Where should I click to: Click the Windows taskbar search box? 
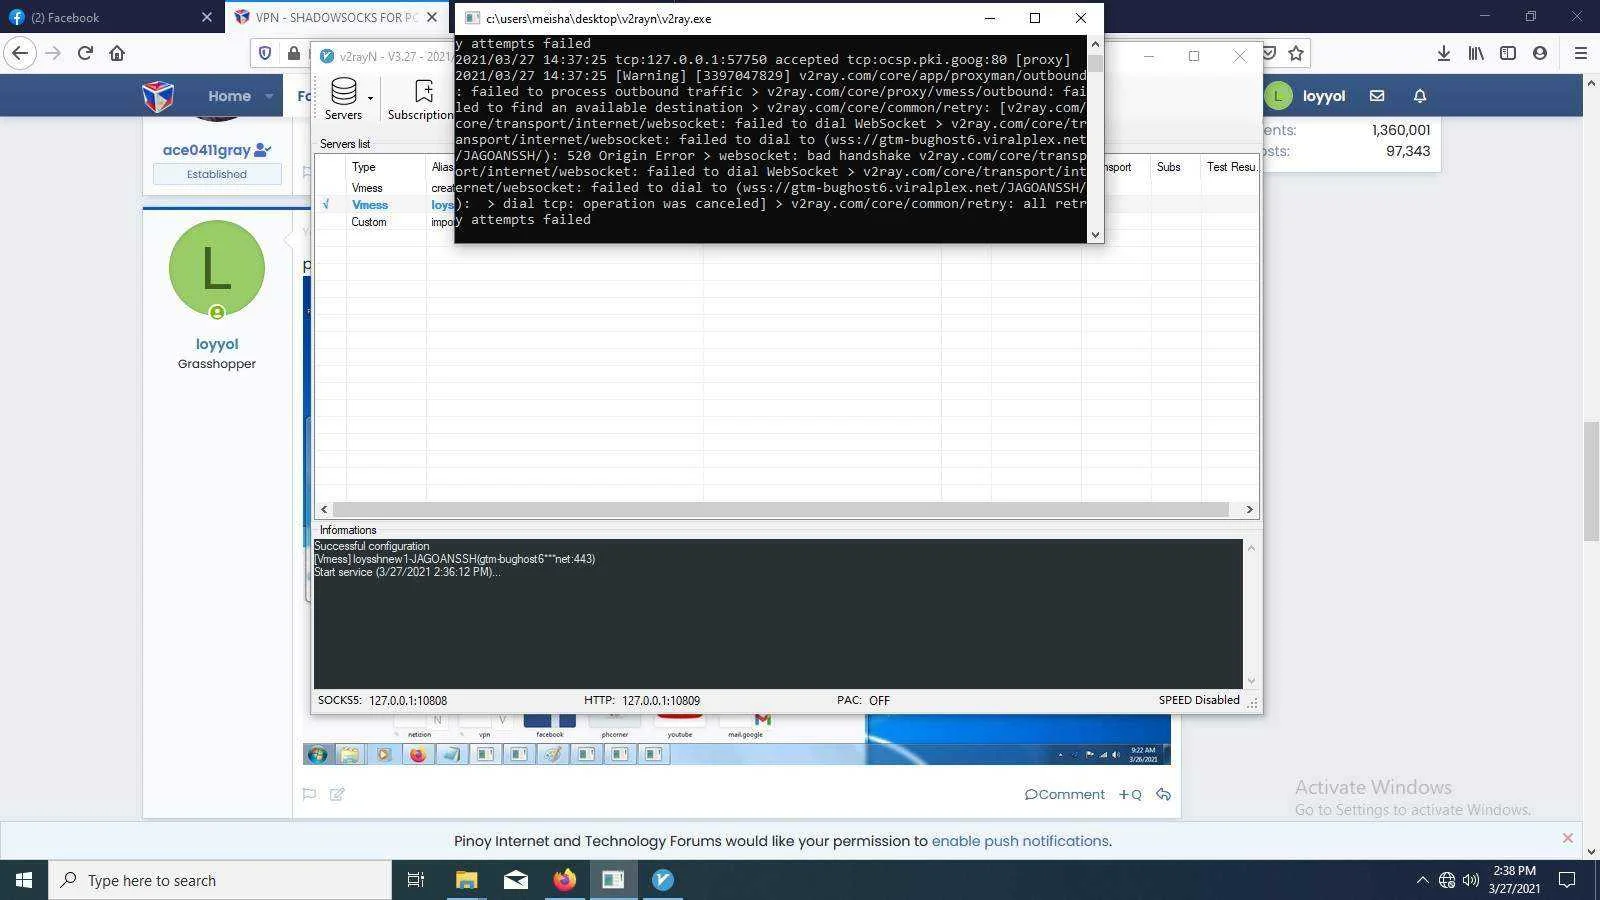coord(220,880)
